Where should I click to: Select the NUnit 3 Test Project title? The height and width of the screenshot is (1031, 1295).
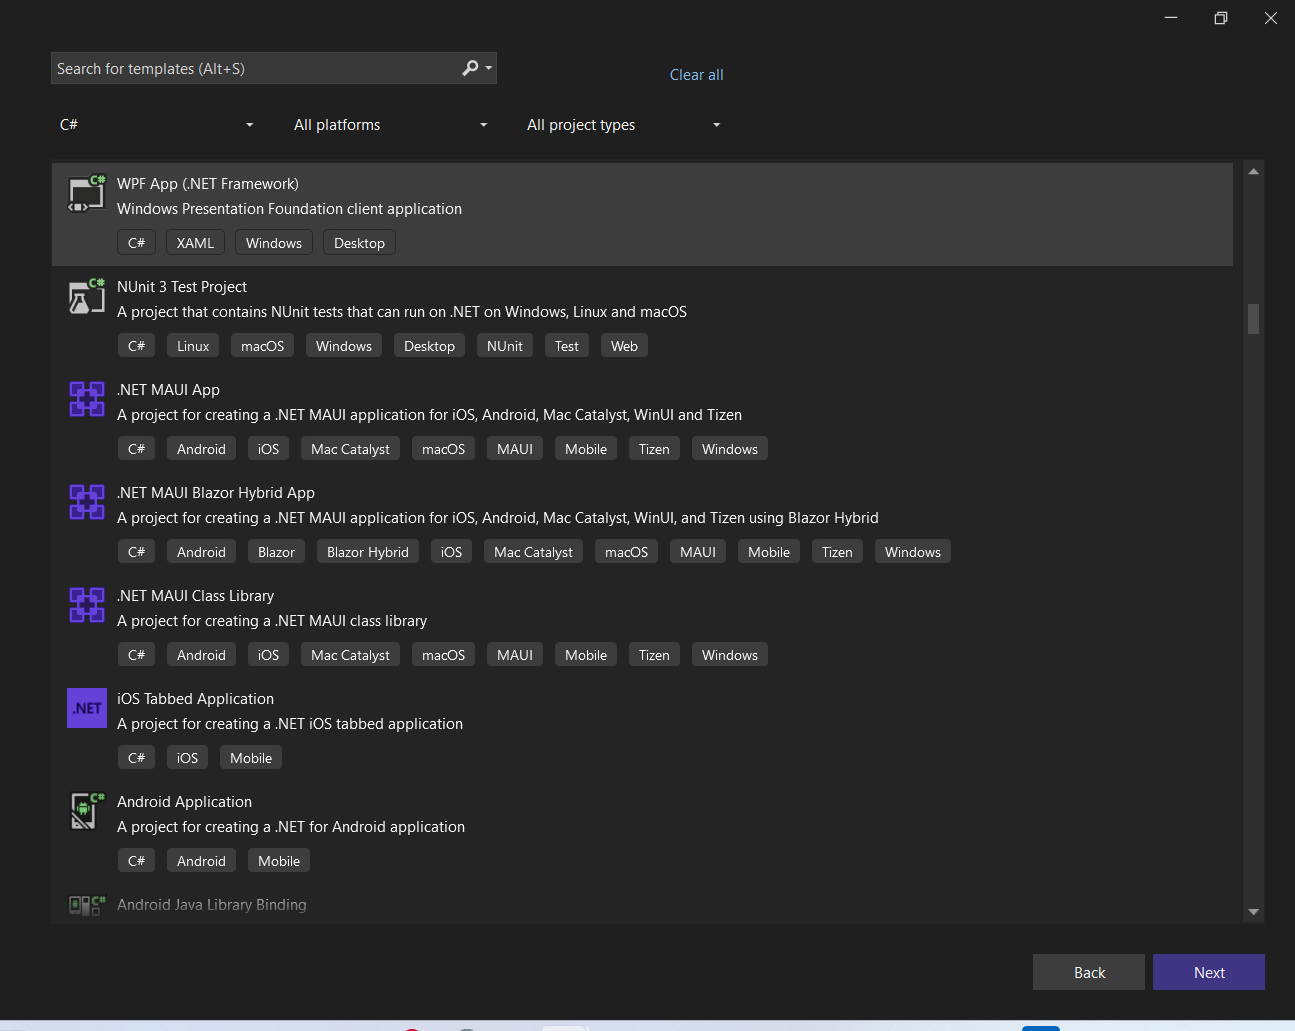click(x=182, y=287)
